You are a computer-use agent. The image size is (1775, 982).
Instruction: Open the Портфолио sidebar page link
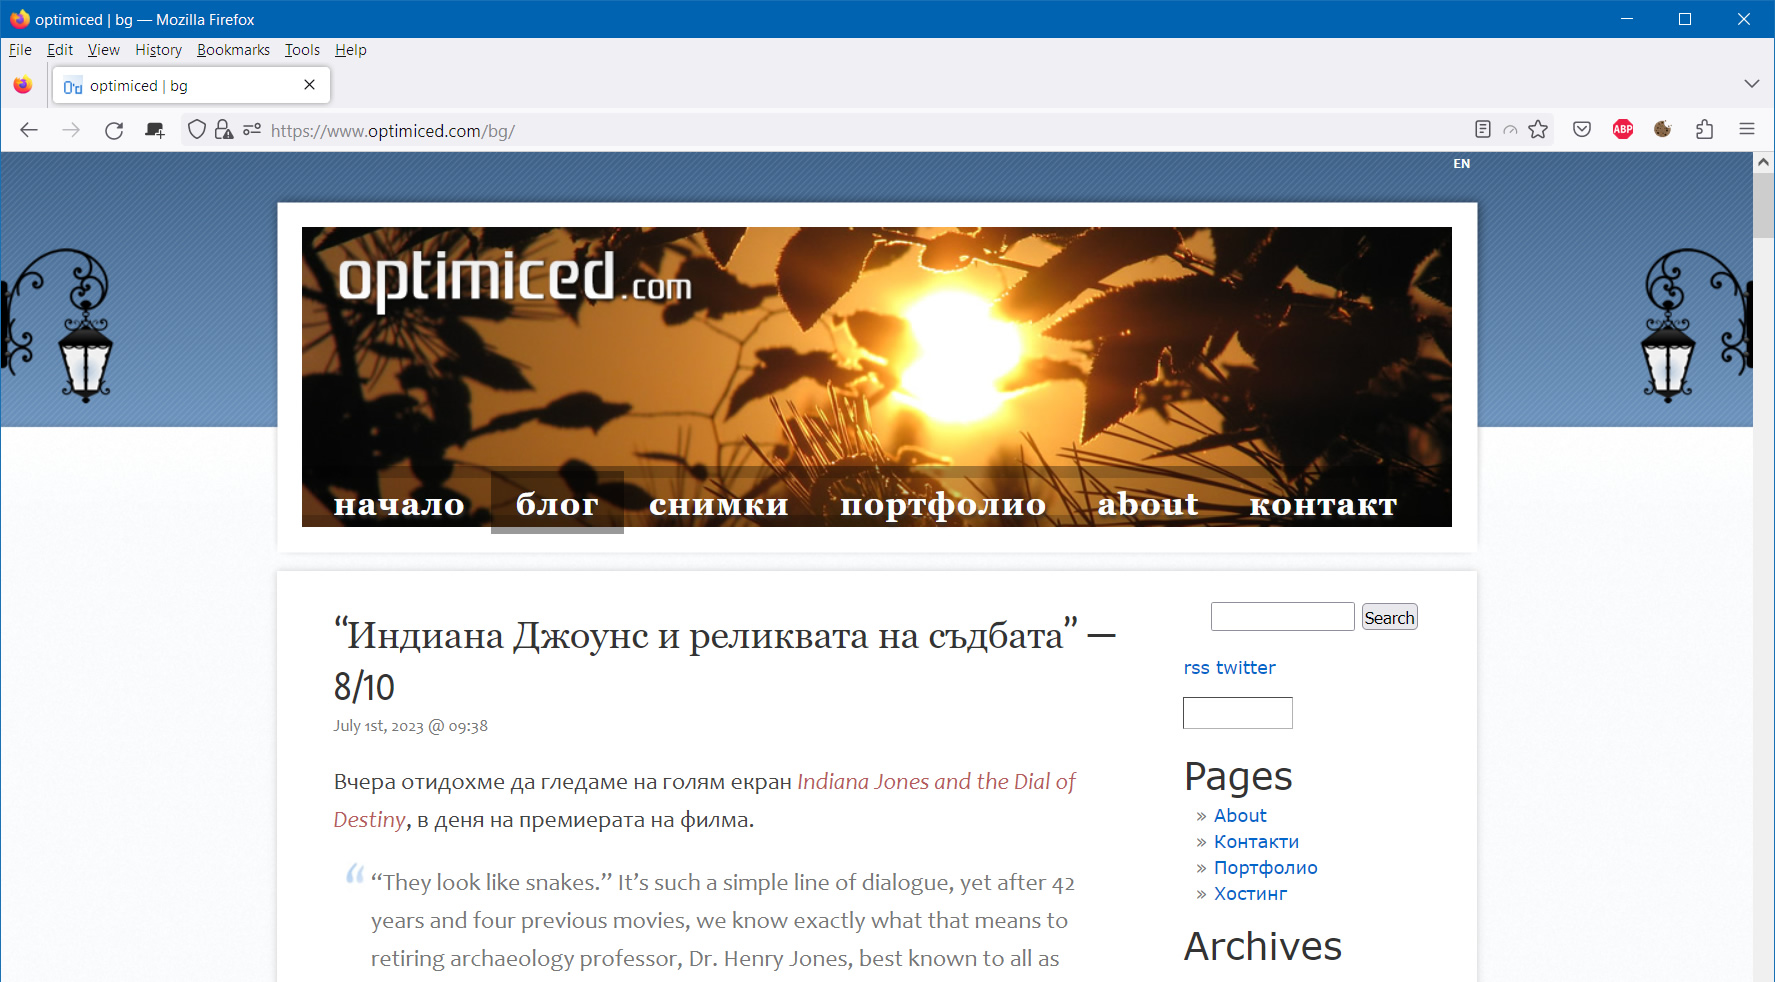[x=1265, y=868]
